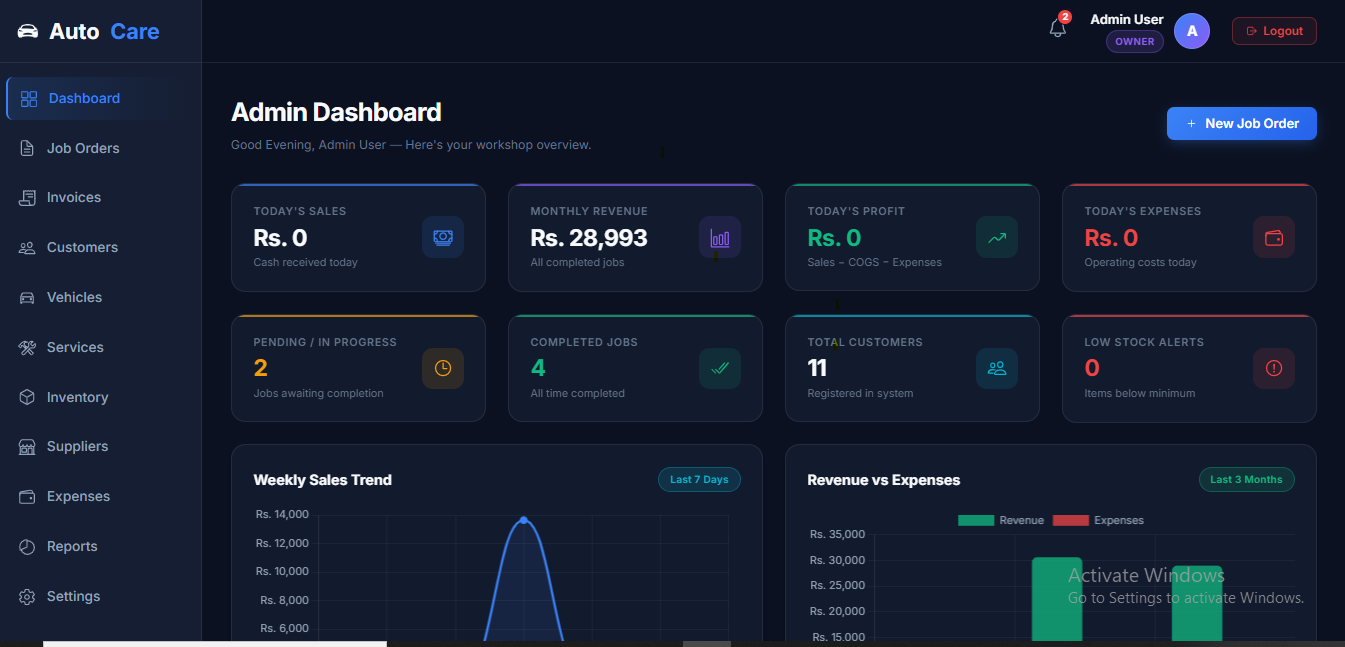Click the Inventory box icon in sidebar
Screen dimensions: 1345x647
click(x=28, y=397)
